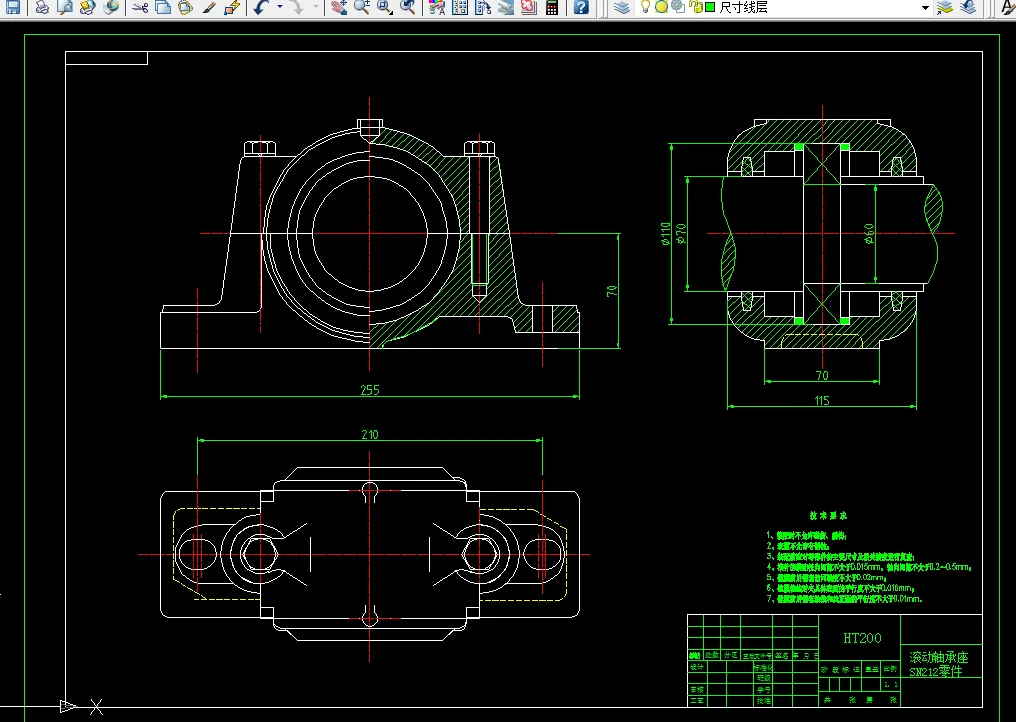Toggle the layer lock padlock icon

click(695, 7)
